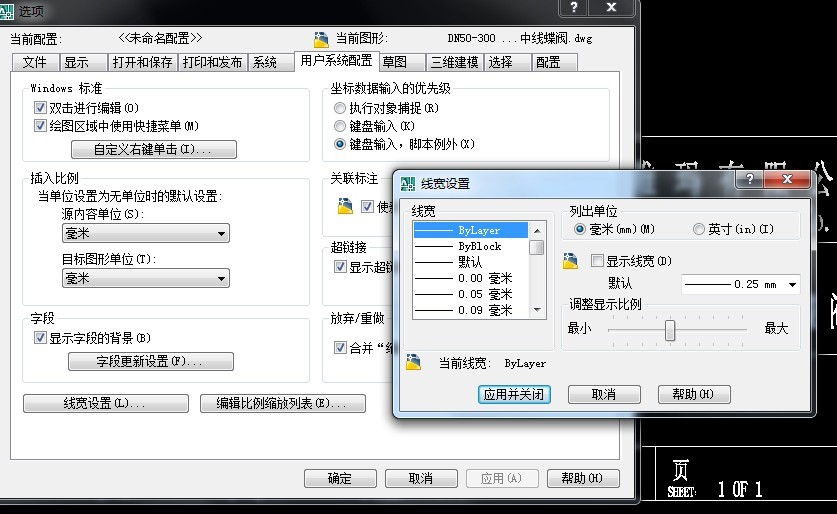The image size is (837, 514).
Task: Close the 线宽设置 dialog
Action: pos(787,179)
